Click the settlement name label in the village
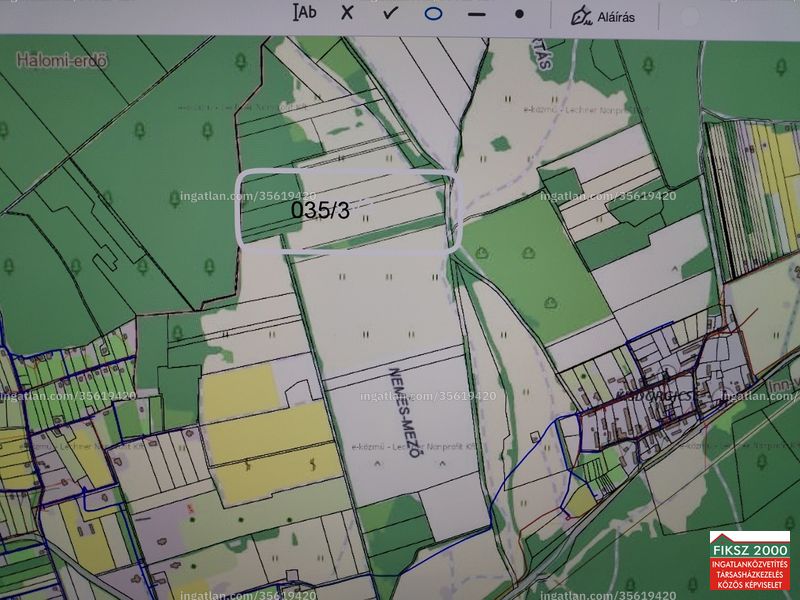Viewport: 800px width, 600px height. (656, 396)
